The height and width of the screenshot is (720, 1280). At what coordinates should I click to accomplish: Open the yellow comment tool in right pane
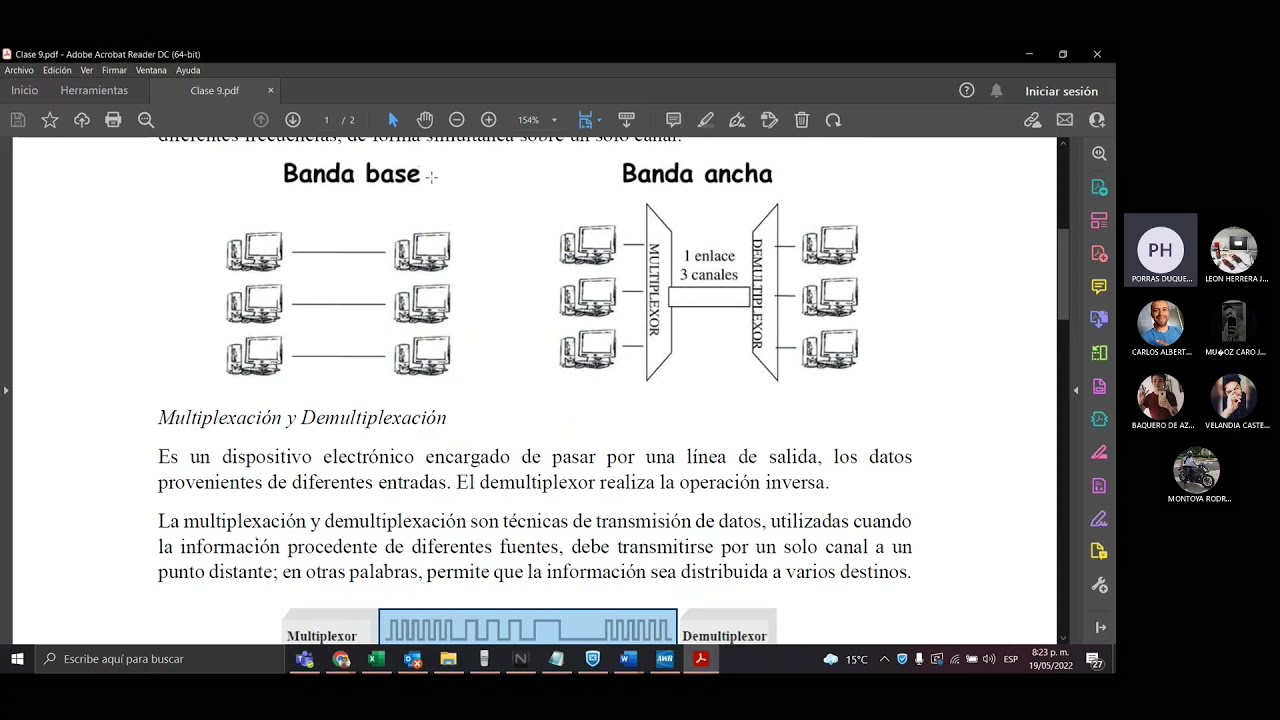pos(1099,287)
